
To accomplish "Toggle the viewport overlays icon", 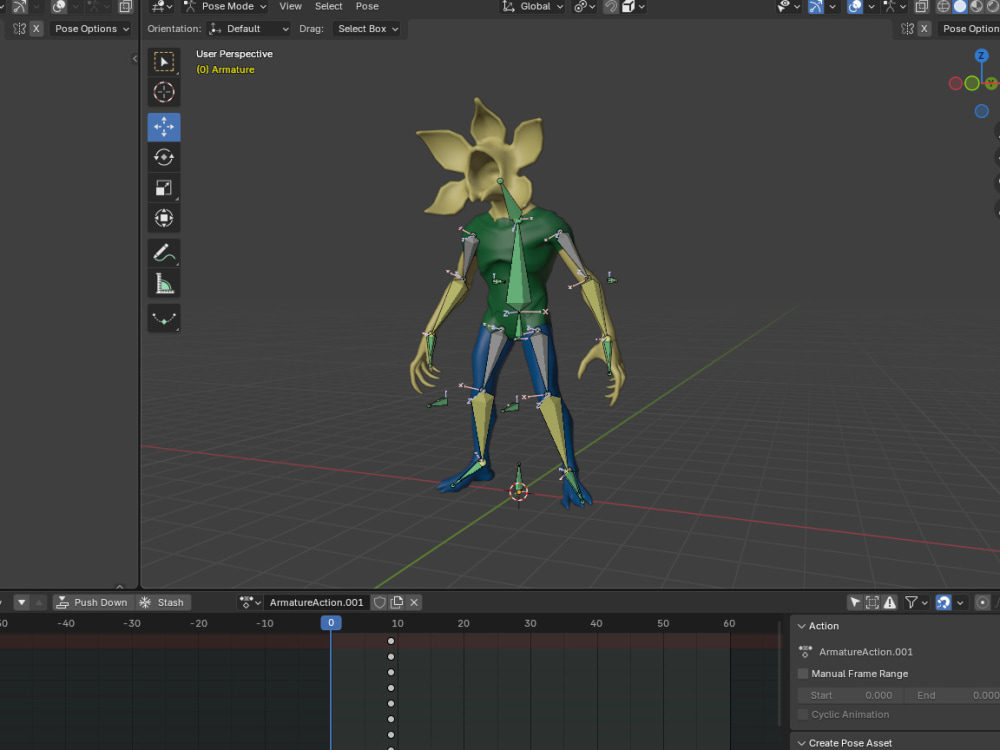I will 855,6.
